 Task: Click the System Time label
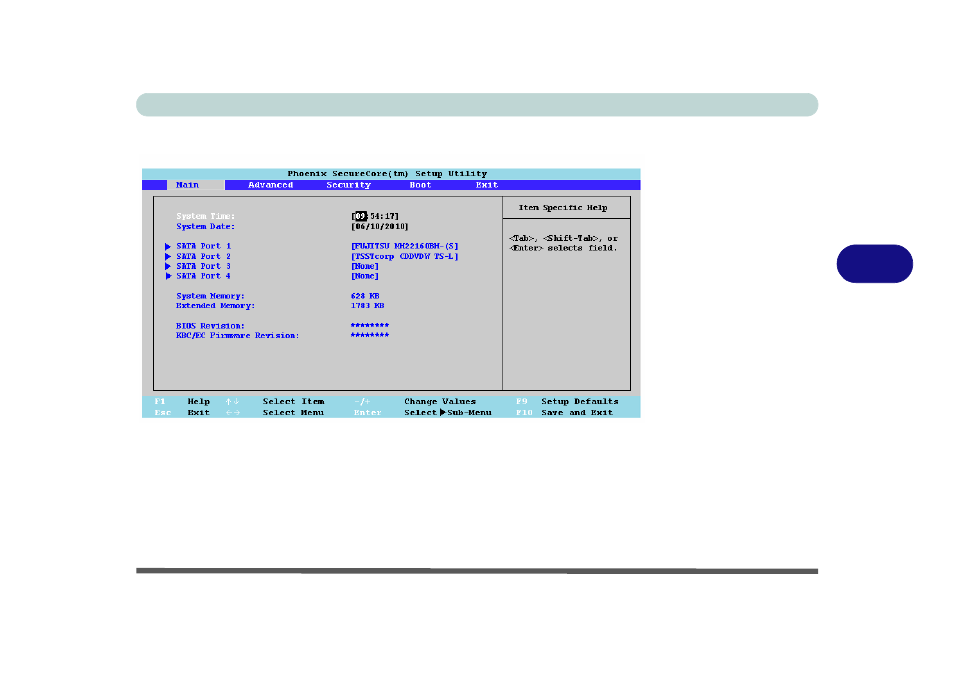pos(205,216)
